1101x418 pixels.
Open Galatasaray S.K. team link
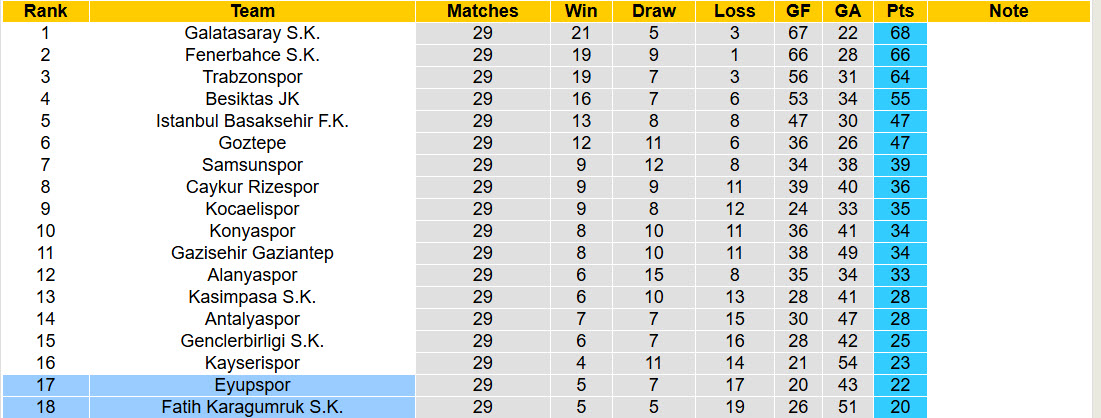tap(252, 33)
